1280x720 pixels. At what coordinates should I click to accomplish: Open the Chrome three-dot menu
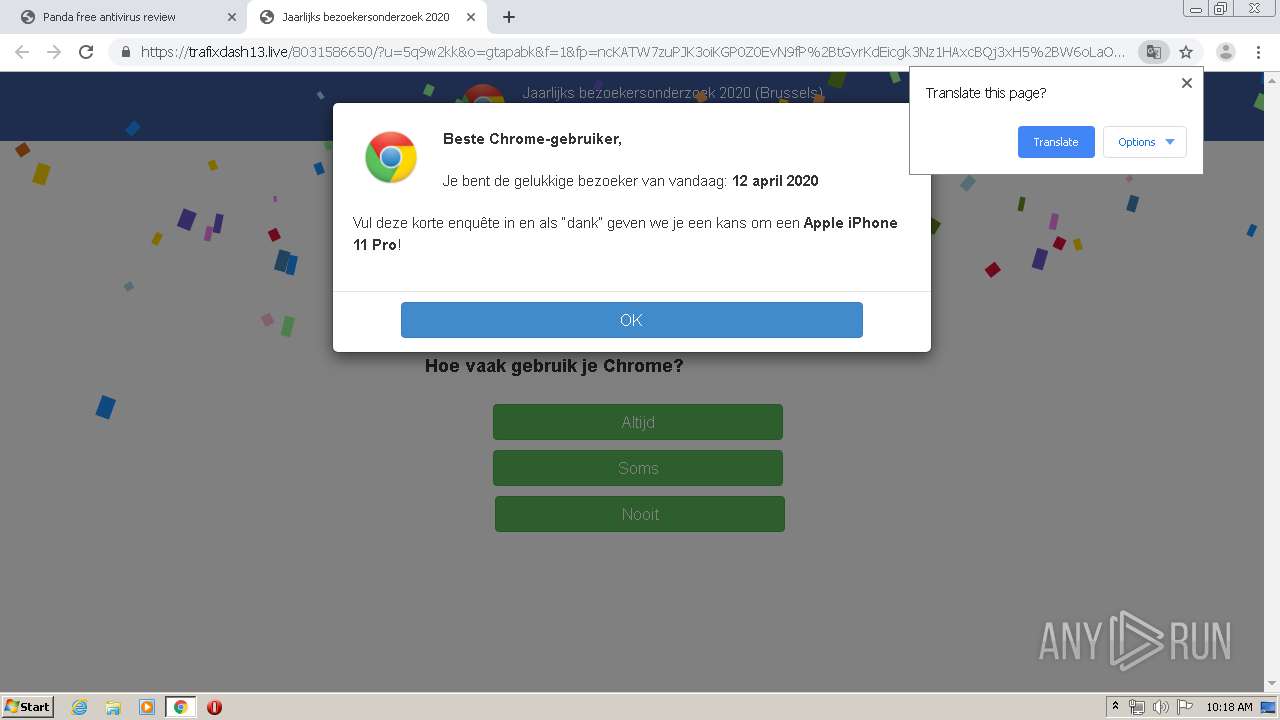(x=1258, y=52)
